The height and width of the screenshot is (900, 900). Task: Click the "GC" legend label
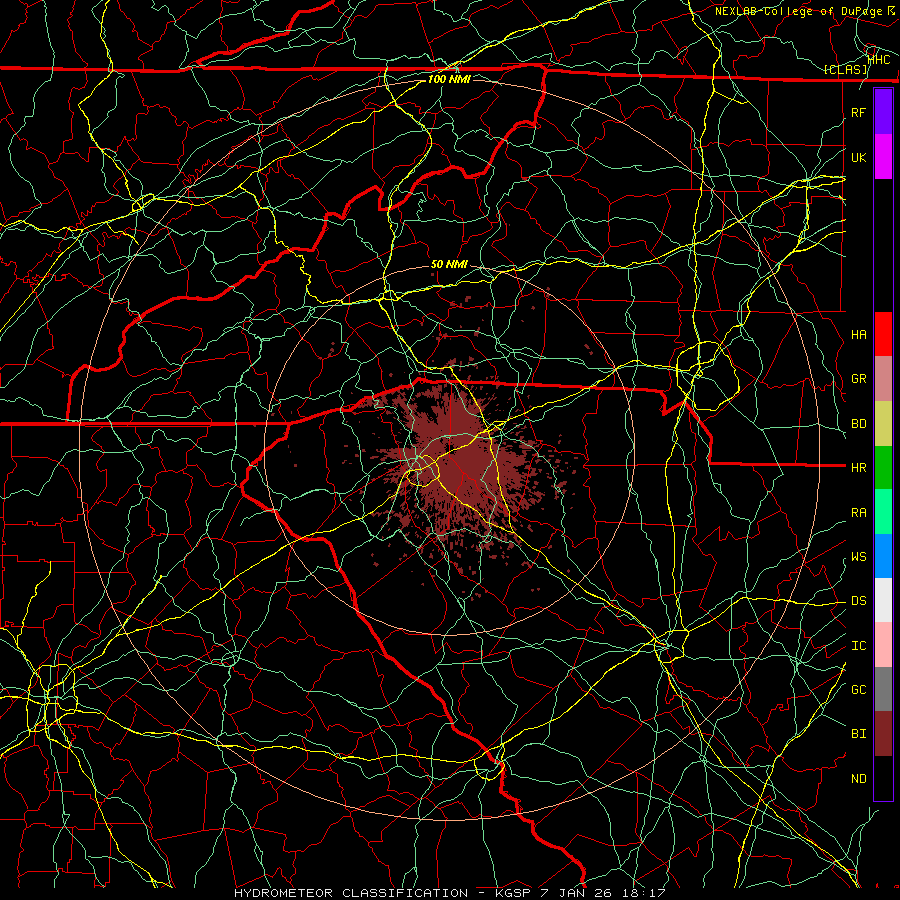pyautogui.click(x=858, y=689)
